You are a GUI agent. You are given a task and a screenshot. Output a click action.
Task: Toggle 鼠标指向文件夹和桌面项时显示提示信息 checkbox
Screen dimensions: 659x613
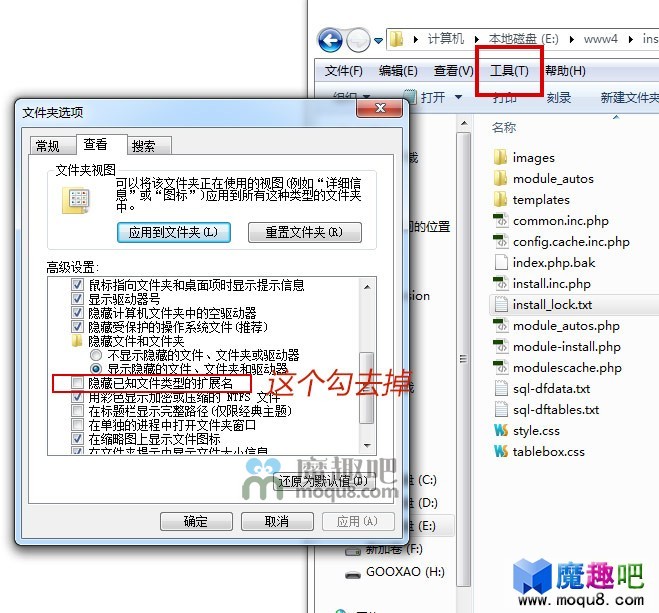[77, 284]
